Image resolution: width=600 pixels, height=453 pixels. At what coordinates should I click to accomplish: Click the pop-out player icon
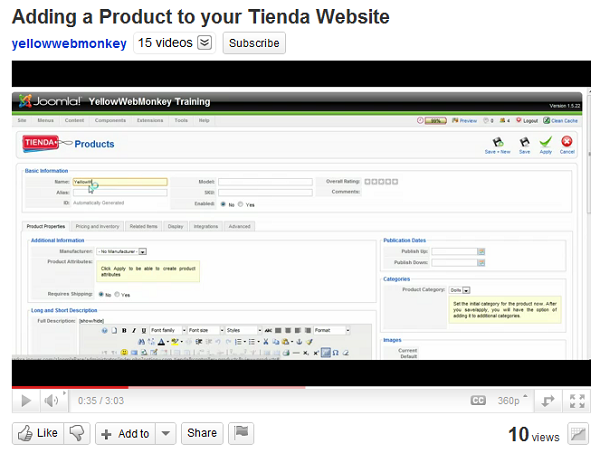point(548,401)
